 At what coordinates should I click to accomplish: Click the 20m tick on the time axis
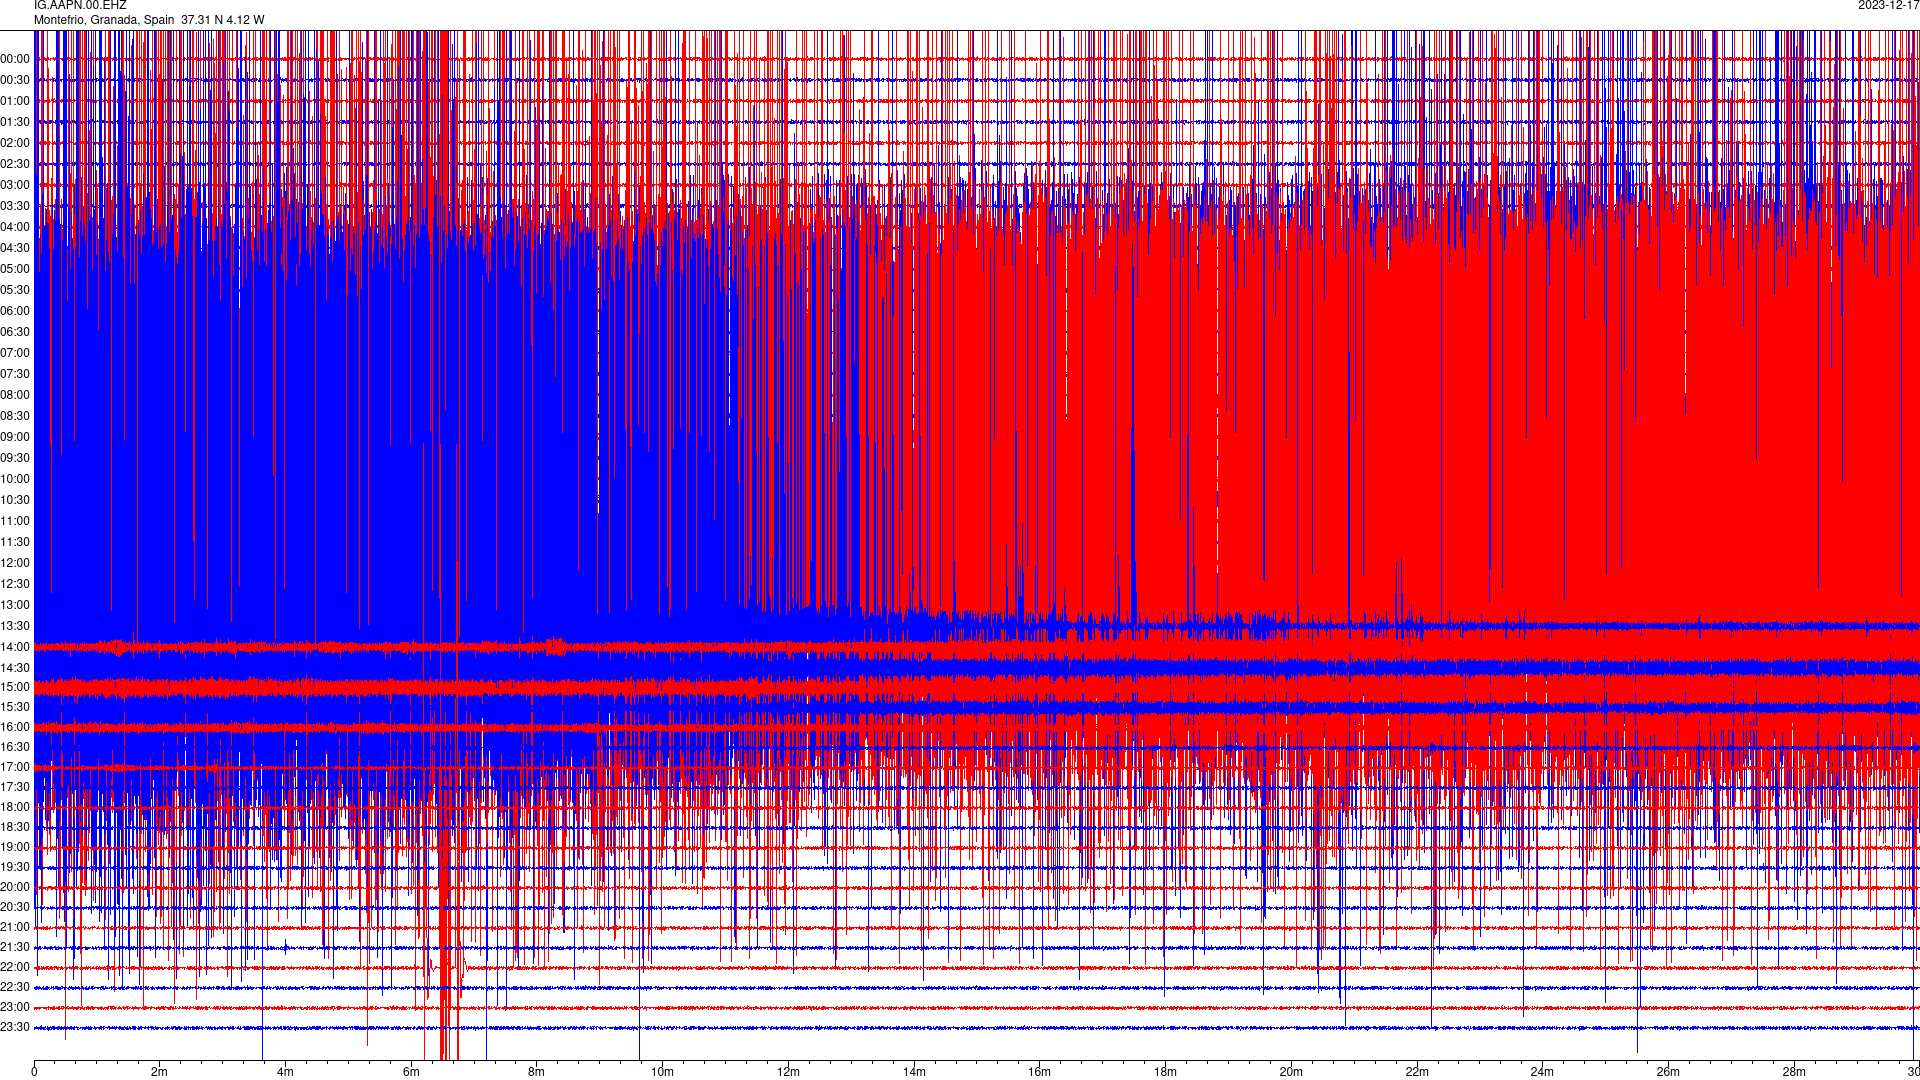(x=1291, y=1072)
